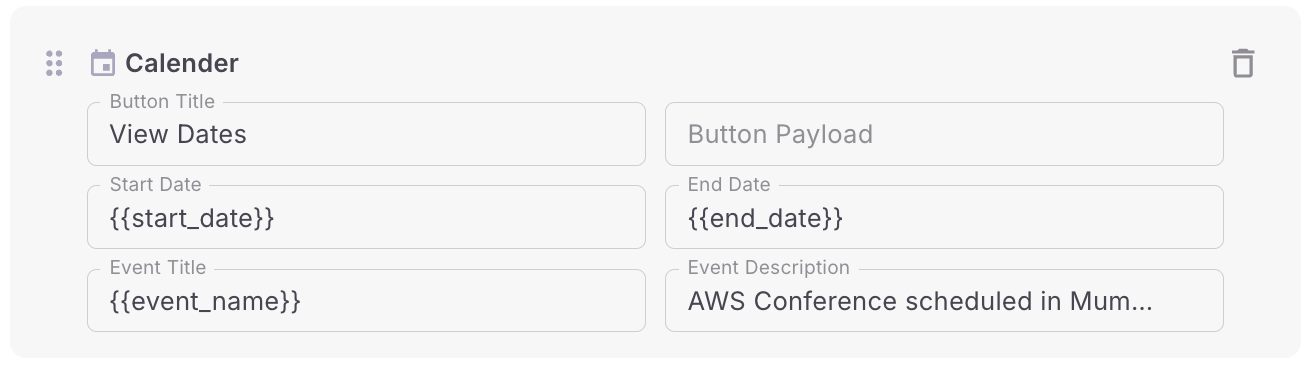Click the Event Description floating label
Viewport: 1312px width, 368px height.
[769, 267]
